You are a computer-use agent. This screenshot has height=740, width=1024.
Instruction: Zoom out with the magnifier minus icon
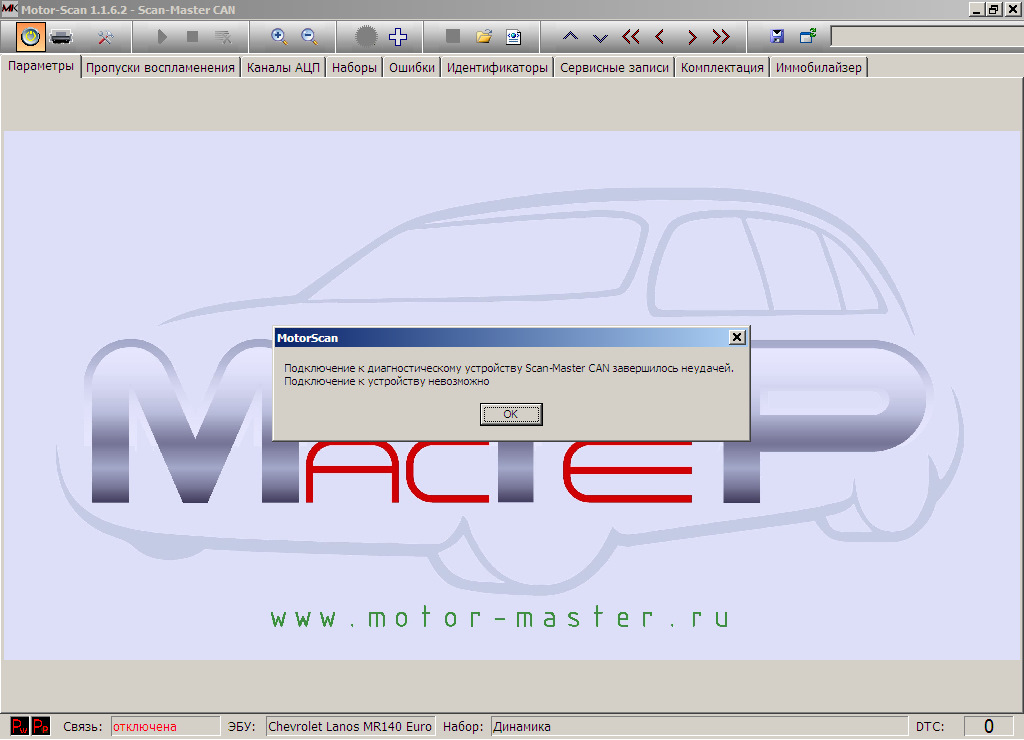click(310, 37)
